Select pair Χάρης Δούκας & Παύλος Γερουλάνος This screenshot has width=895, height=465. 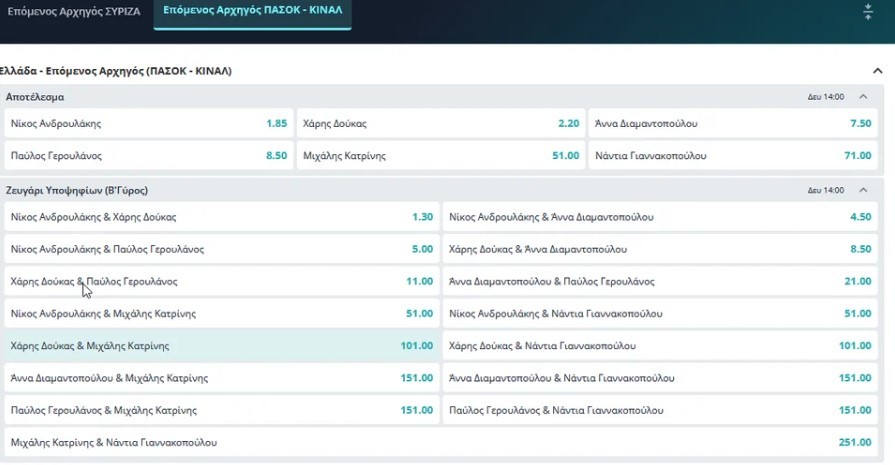222,281
